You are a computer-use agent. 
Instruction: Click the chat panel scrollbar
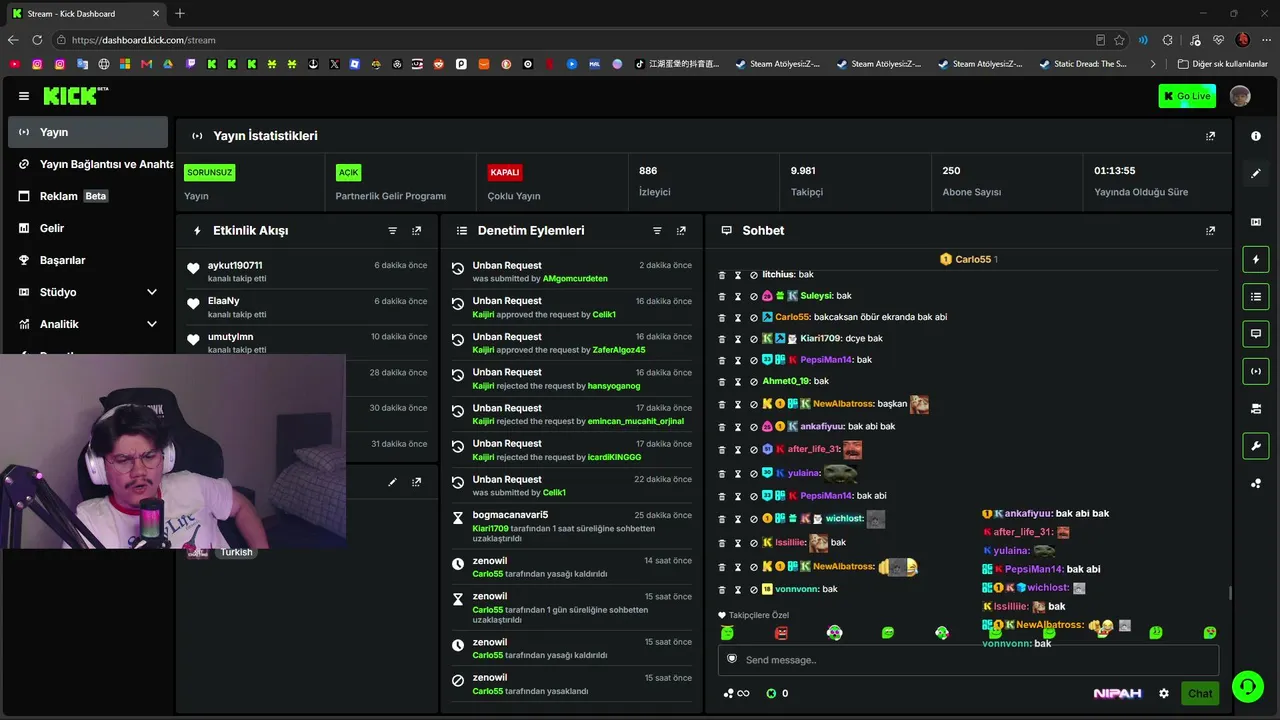[1230, 593]
